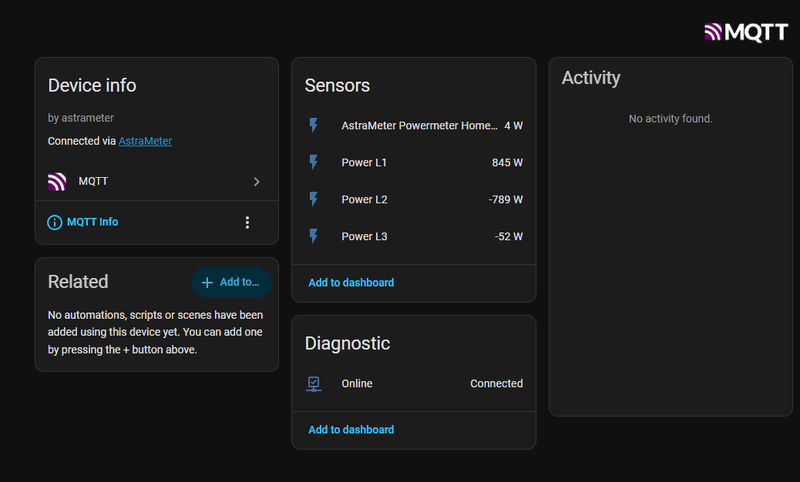This screenshot has height=482, width=800.
Task: Open the Power L1 sensor entry
Action: [x=414, y=162]
